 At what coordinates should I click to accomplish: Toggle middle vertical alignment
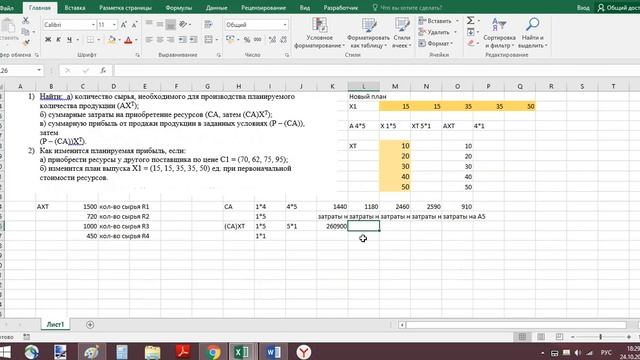(160, 24)
